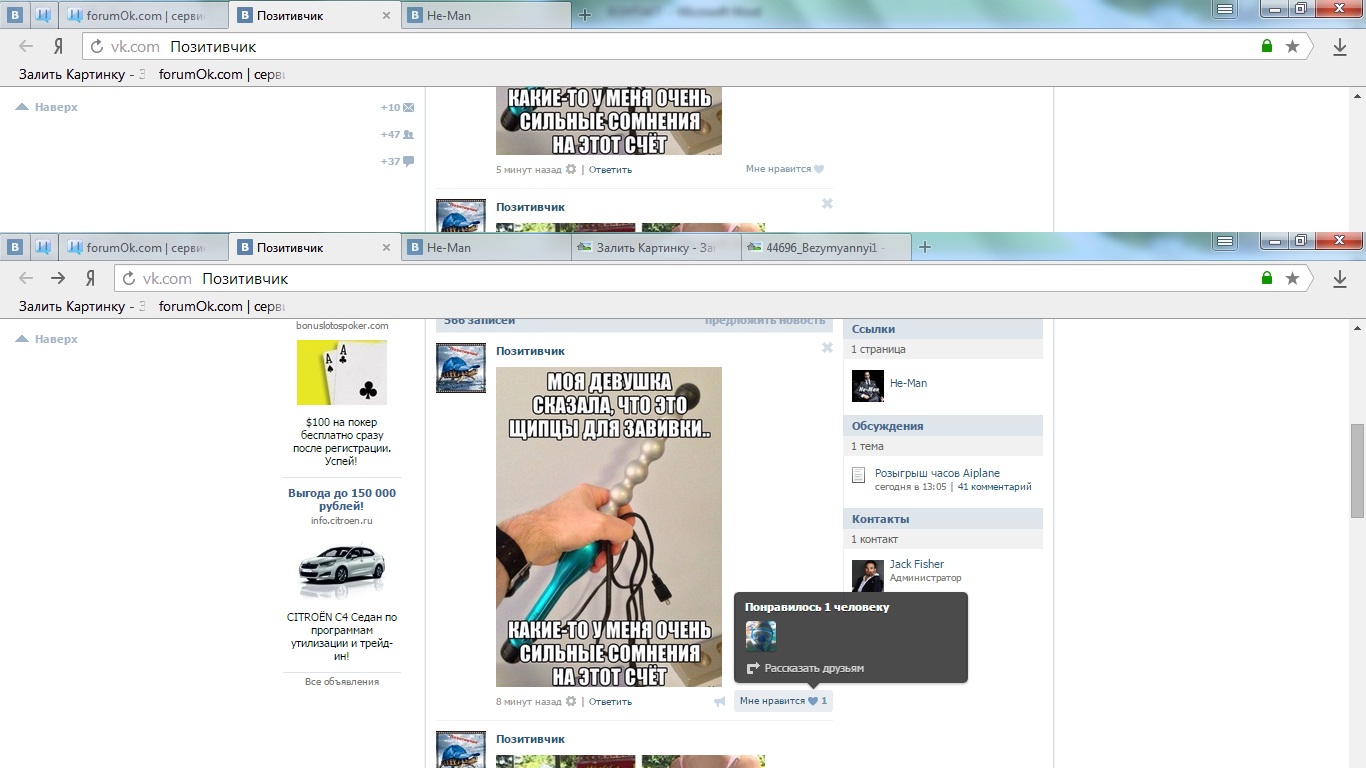Image resolution: width=1366 pixels, height=768 pixels.
Task: Open 'Залить Картинку' bookmark in upper window
Action: pyautogui.click(x=83, y=74)
